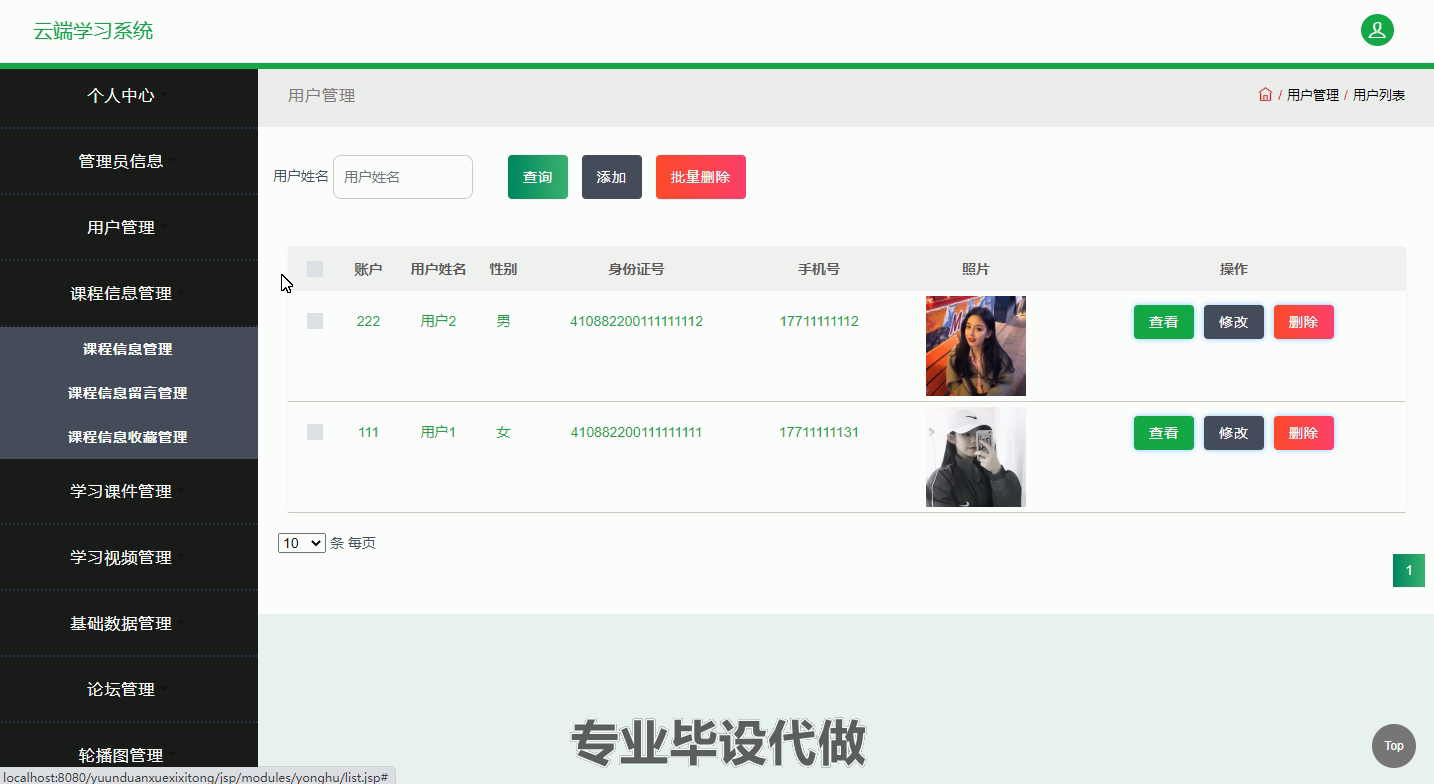Delete 用户1 using 删除 button

[x=1304, y=433]
